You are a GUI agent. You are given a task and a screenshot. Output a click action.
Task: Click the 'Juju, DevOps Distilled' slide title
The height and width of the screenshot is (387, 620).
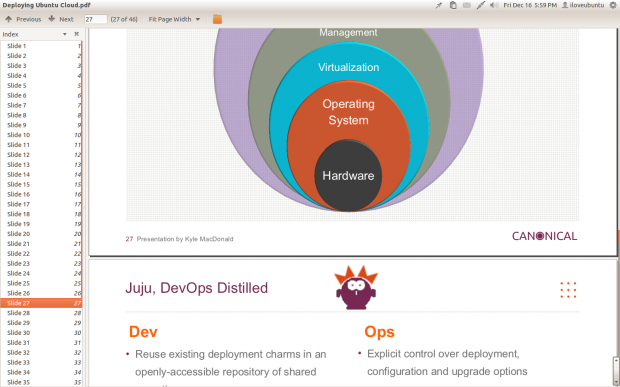(197, 288)
